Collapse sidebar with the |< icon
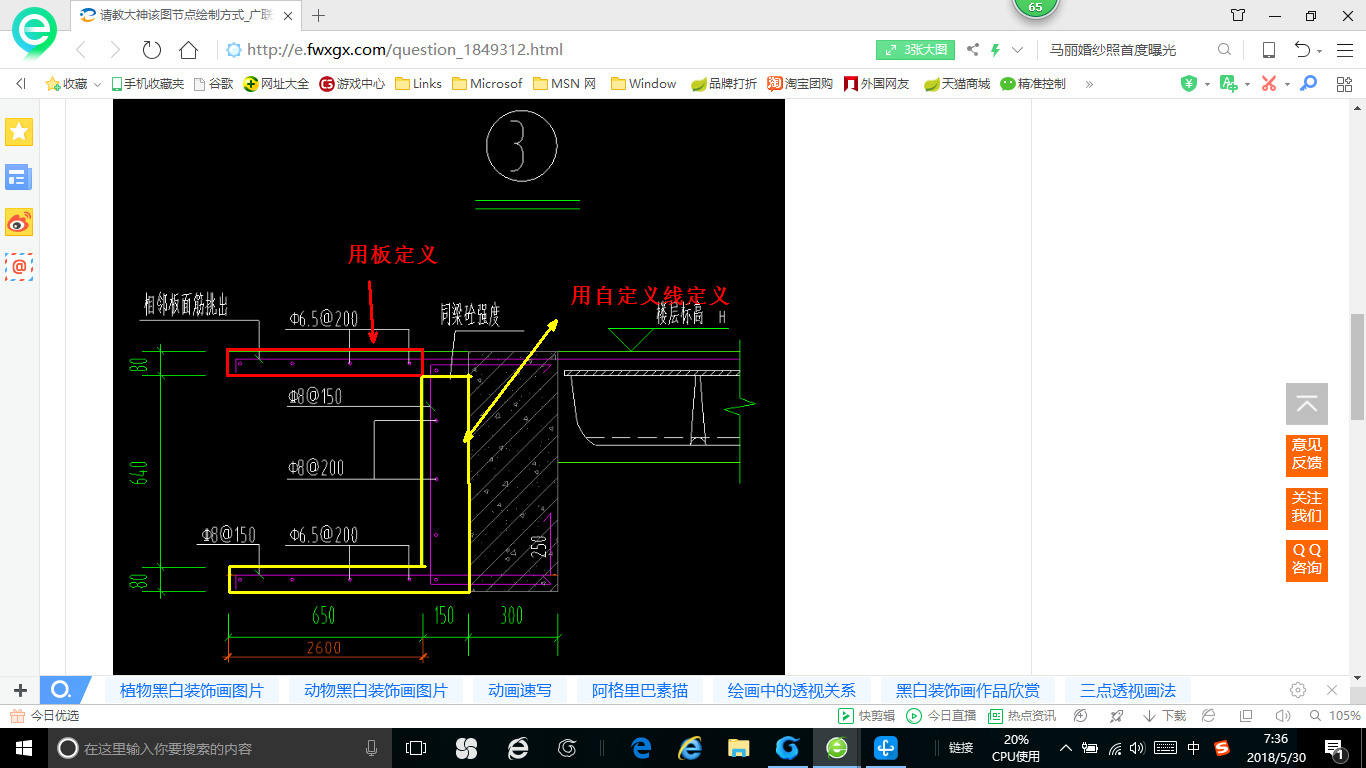The height and width of the screenshot is (768, 1366). (21, 84)
